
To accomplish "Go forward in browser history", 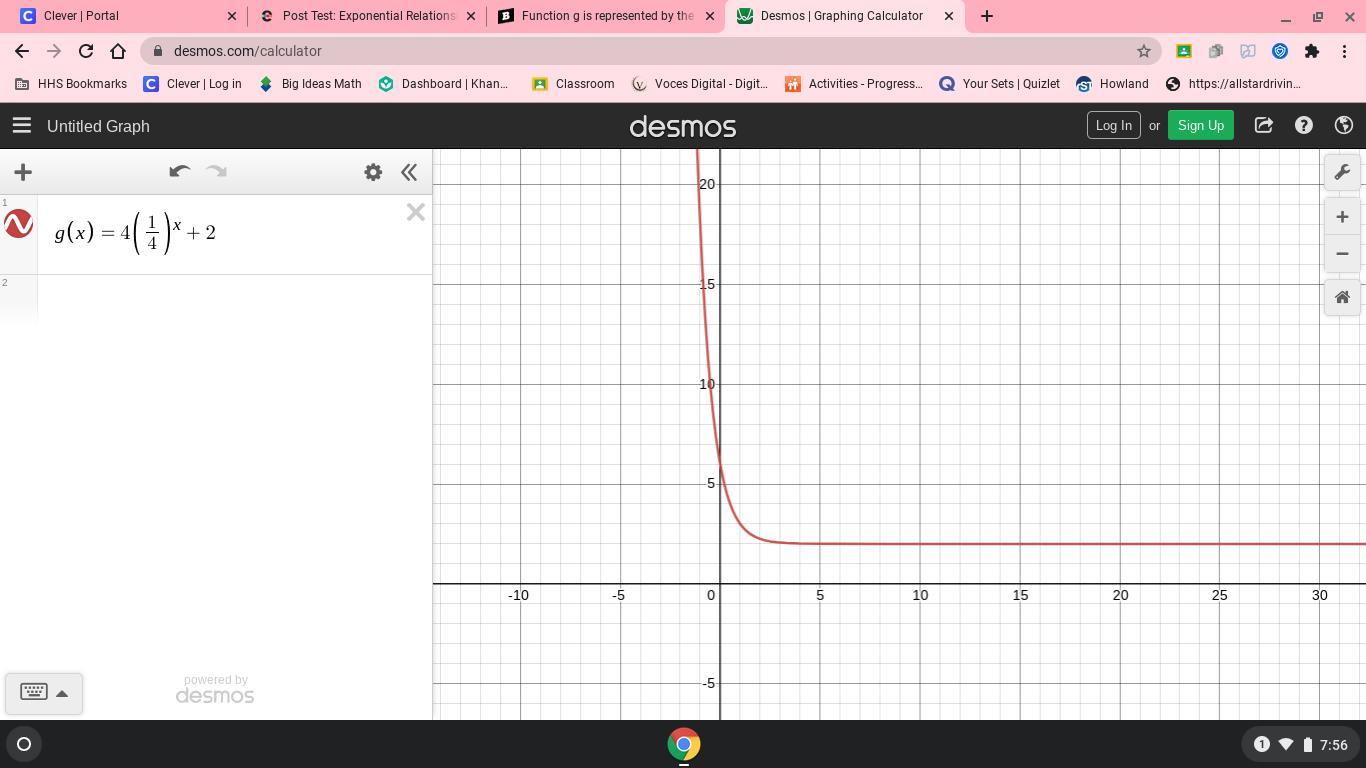I will pos(54,51).
